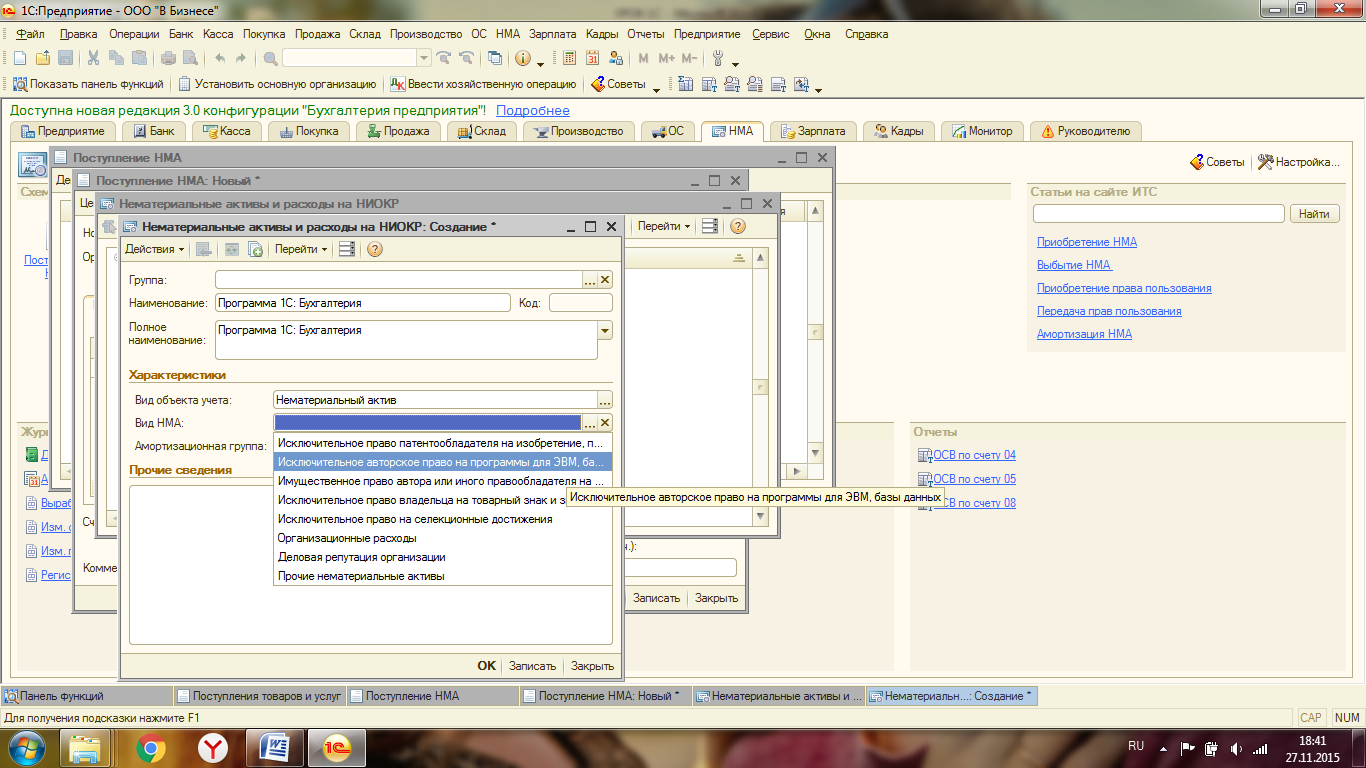Open the Windows Start button

[x=27, y=747]
